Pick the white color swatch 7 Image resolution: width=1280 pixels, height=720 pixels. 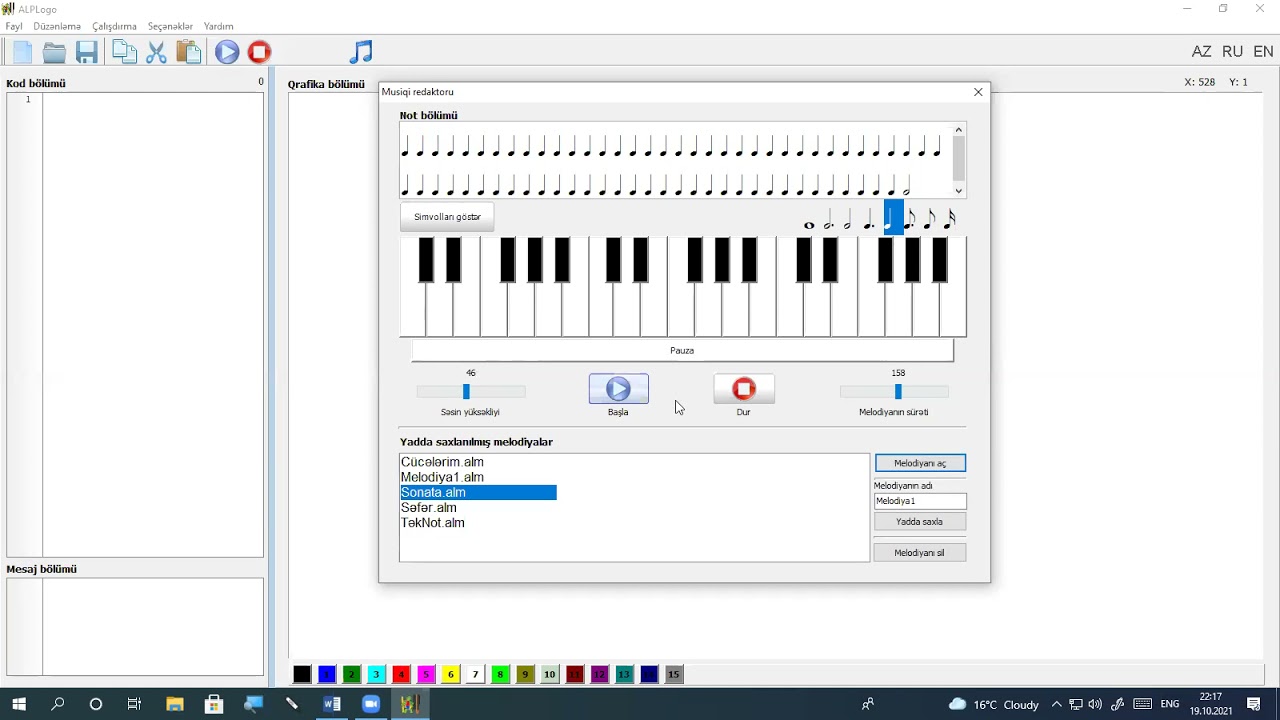(x=475, y=674)
